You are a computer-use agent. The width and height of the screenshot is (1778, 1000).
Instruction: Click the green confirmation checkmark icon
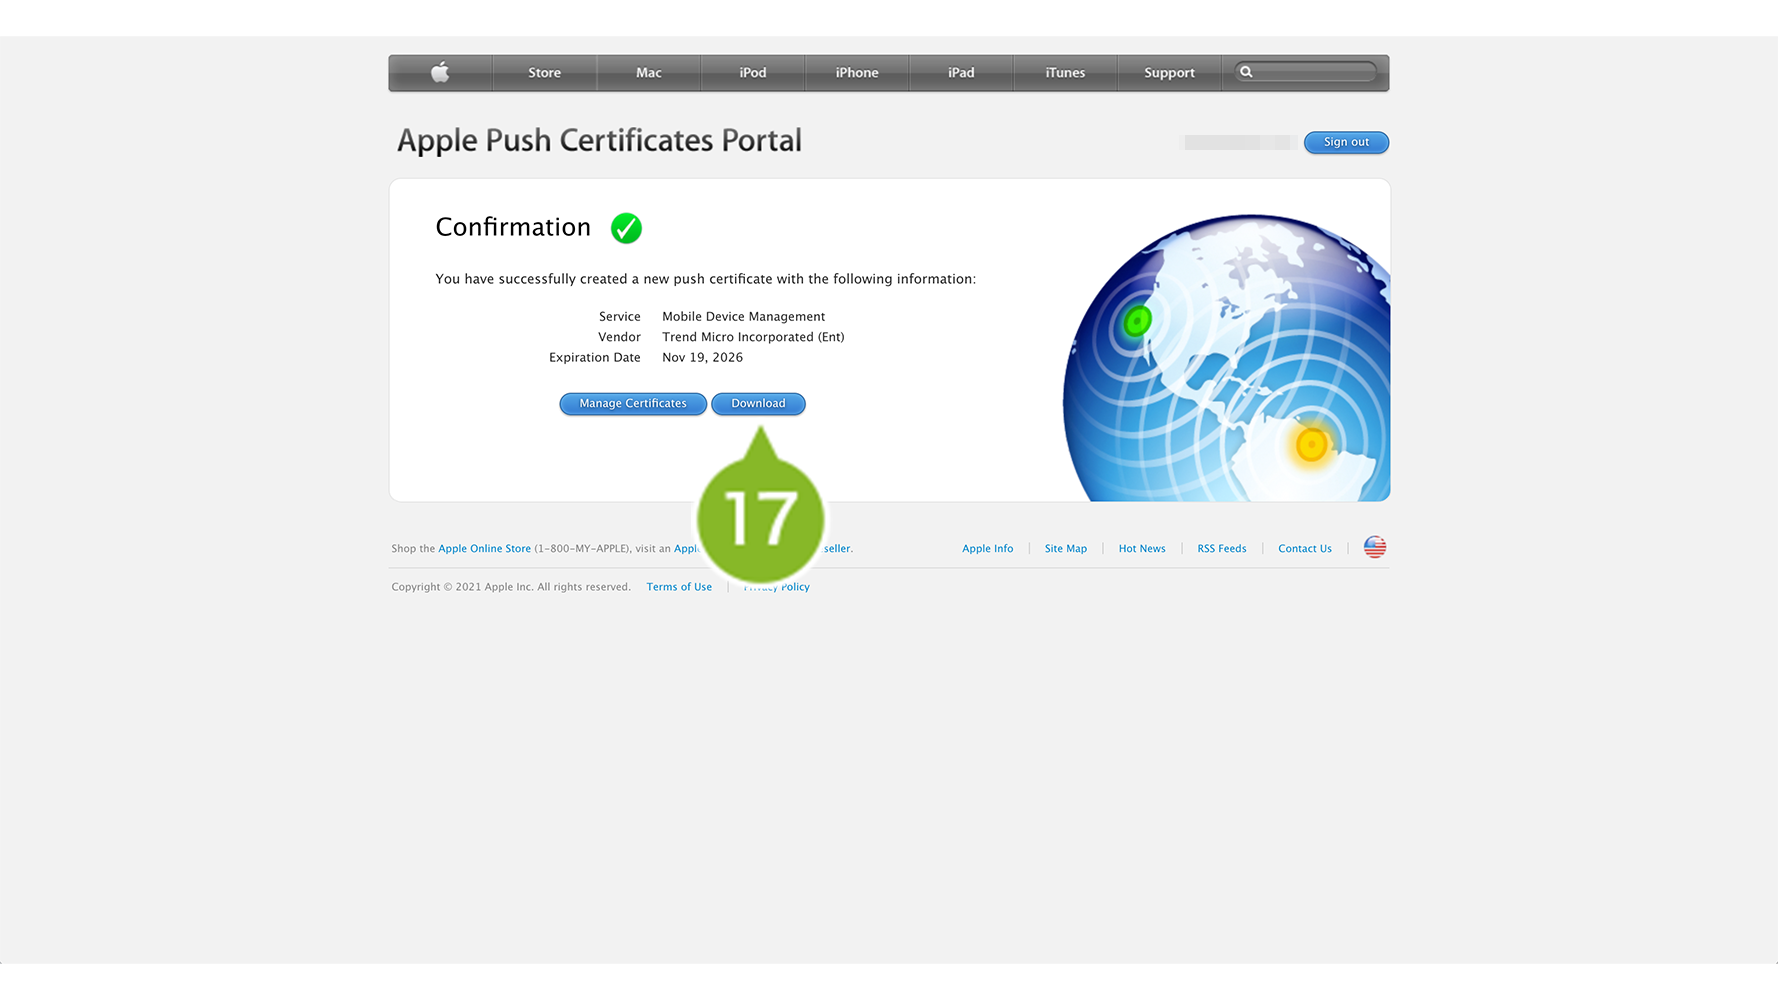[x=626, y=228]
